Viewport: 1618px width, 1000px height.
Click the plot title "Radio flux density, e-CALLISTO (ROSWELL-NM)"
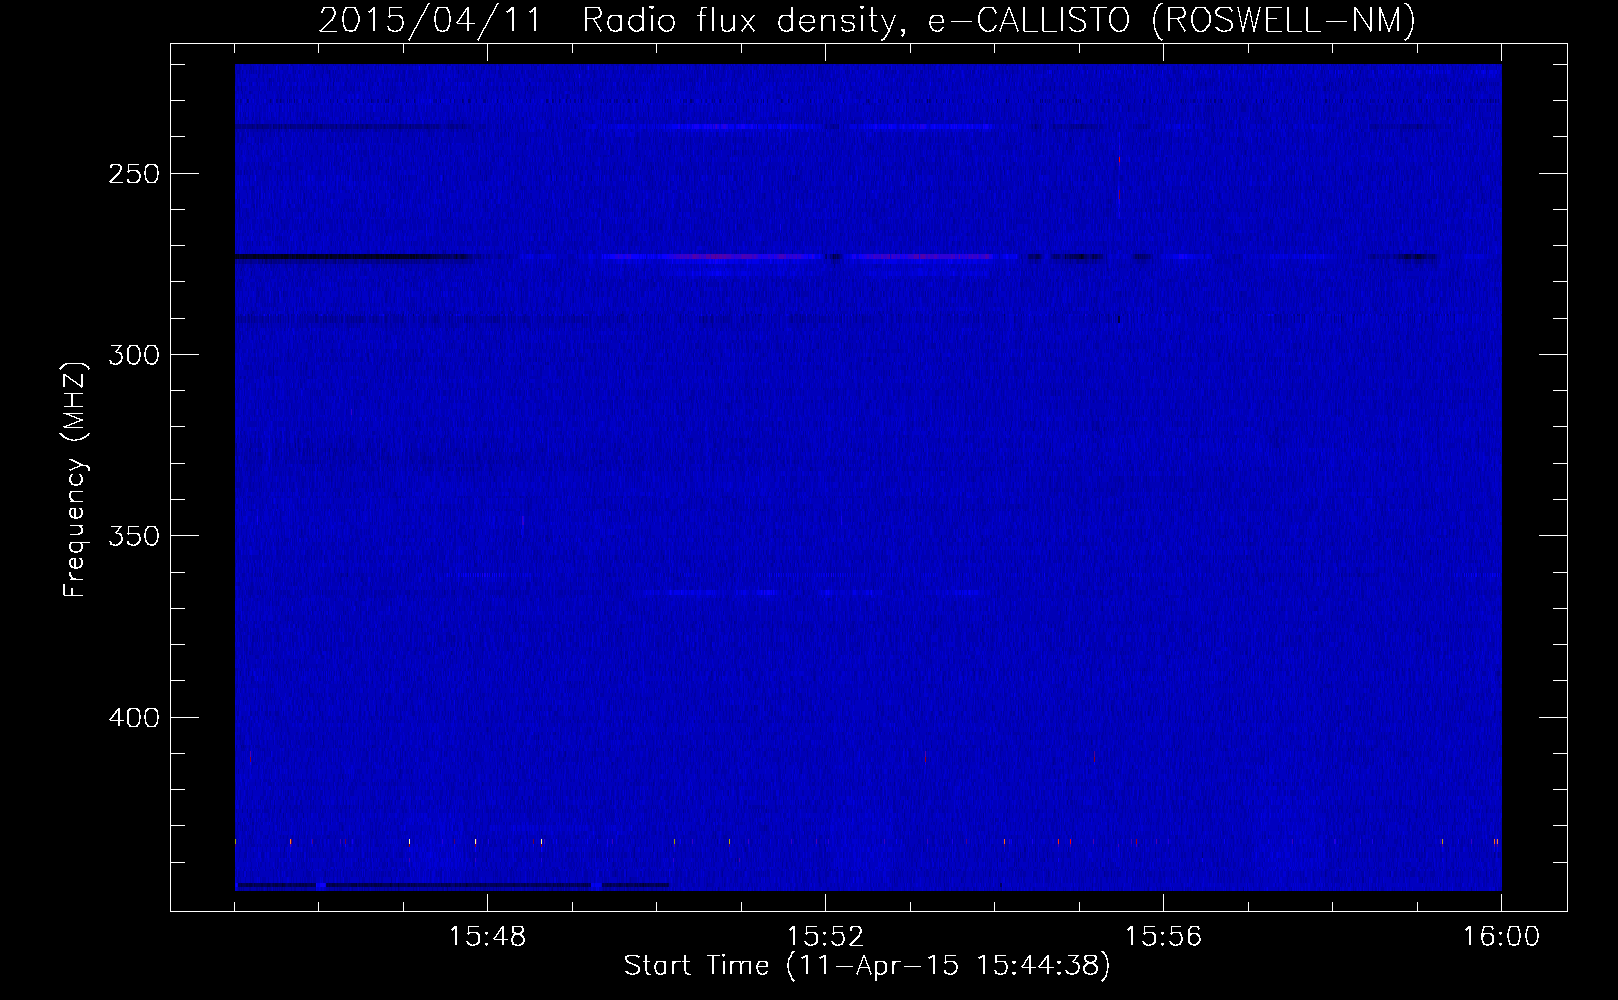pyautogui.click(x=999, y=21)
